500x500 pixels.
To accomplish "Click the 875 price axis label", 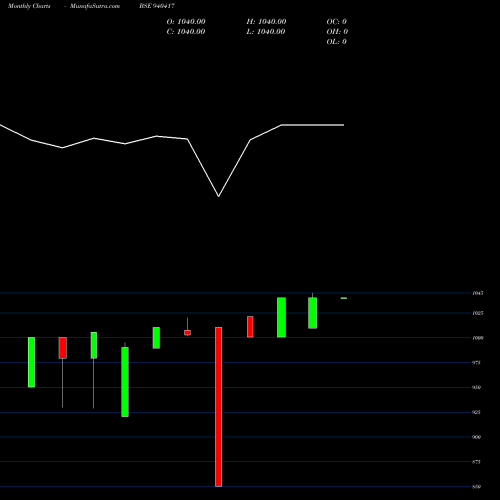I will pos(477,462).
